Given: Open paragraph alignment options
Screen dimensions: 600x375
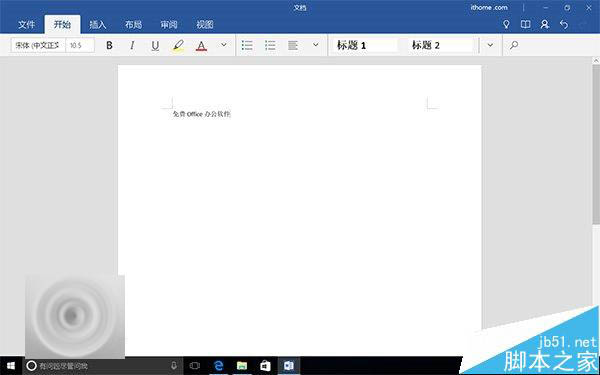Looking at the screenshot, I should point(293,45).
